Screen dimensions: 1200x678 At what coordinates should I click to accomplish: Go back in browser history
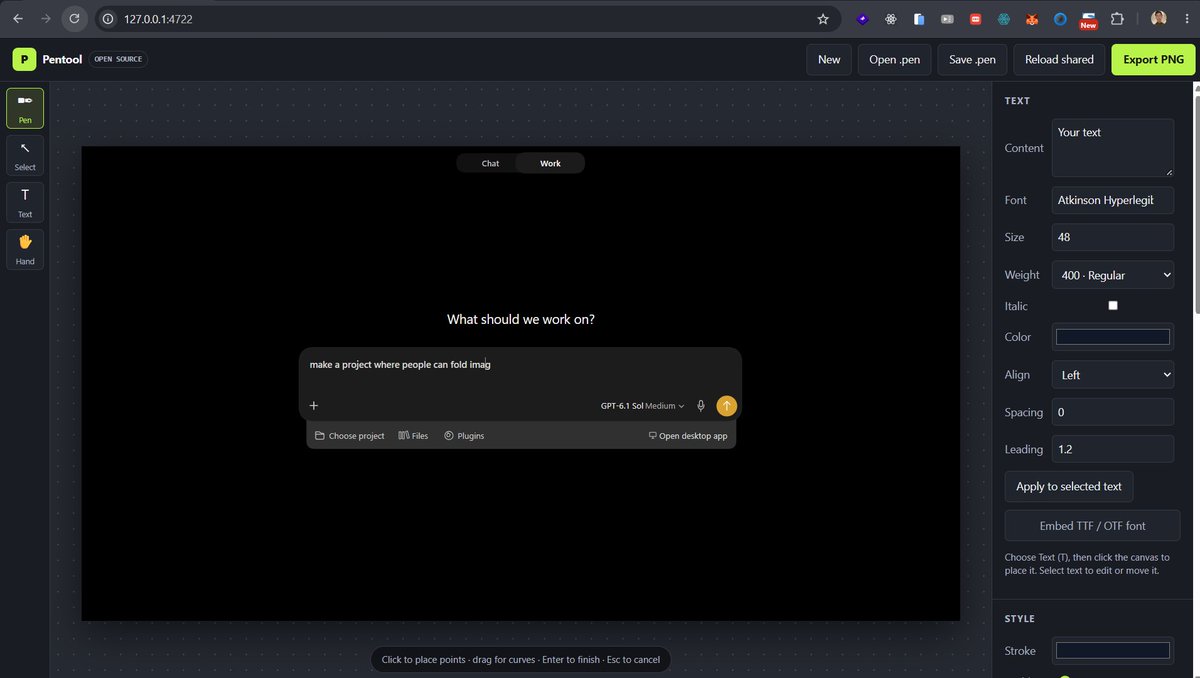(x=18, y=18)
